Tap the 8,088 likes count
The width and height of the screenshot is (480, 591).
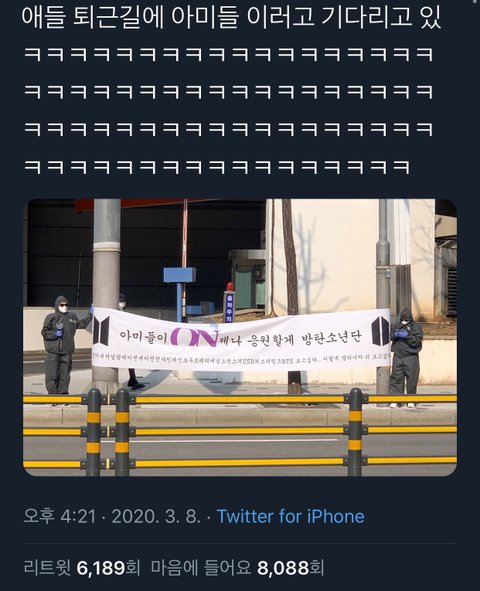tap(283, 567)
